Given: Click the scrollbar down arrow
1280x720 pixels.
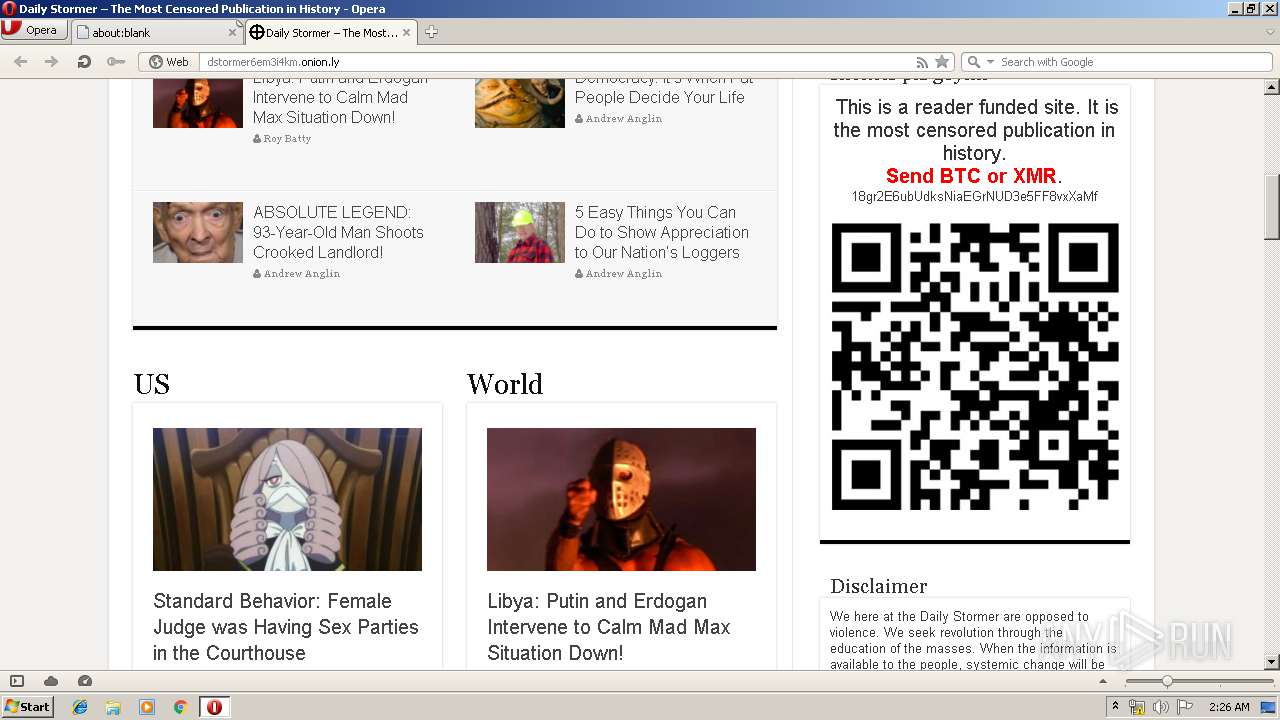Looking at the screenshot, I should point(1271,662).
